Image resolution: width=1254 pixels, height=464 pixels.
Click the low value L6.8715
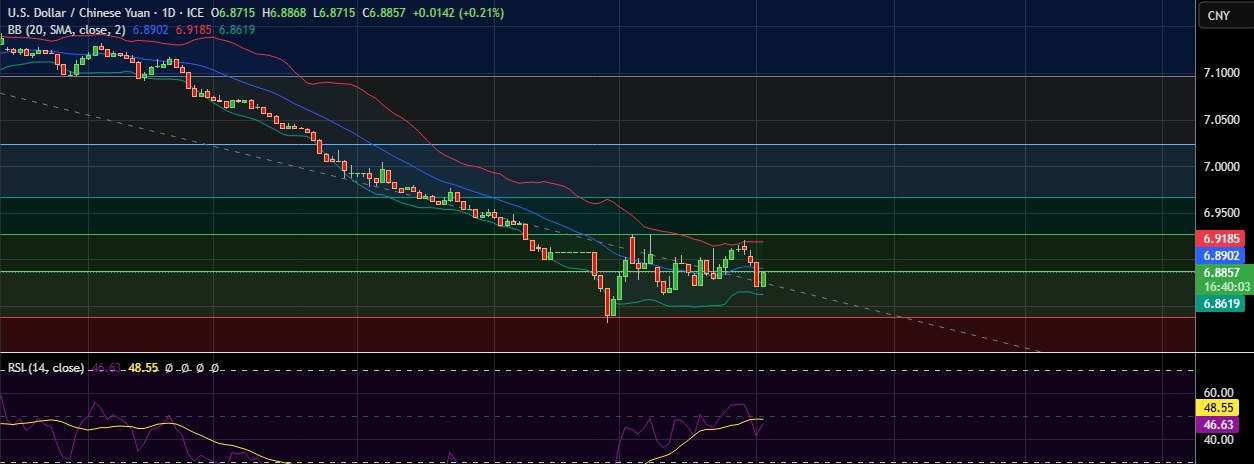[332, 13]
